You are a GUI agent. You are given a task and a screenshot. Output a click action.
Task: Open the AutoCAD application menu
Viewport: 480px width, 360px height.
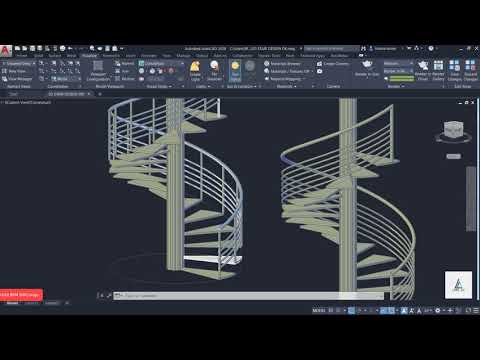coord(6,51)
